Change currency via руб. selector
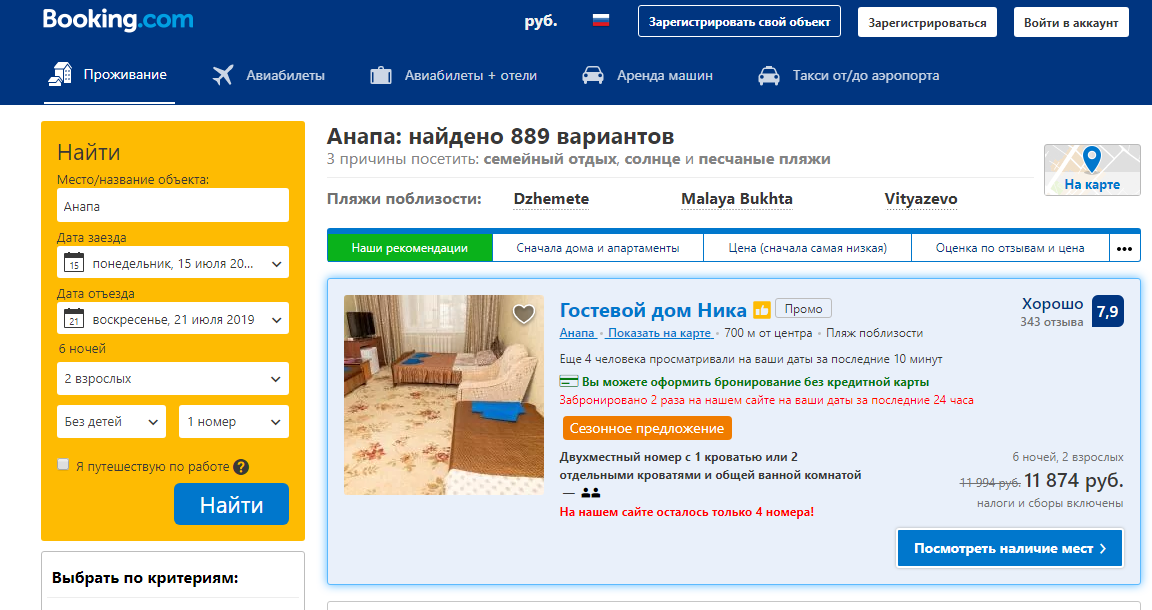 click(541, 21)
